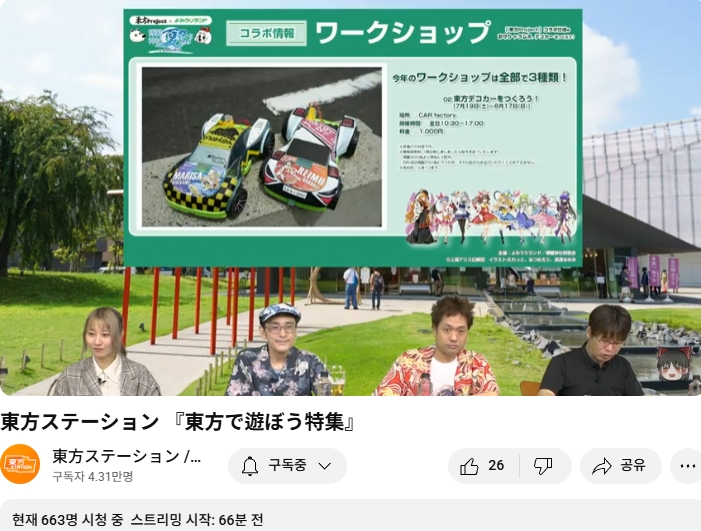Open the share (공유) dialog
Screen dimensions: 701x531
point(621,466)
